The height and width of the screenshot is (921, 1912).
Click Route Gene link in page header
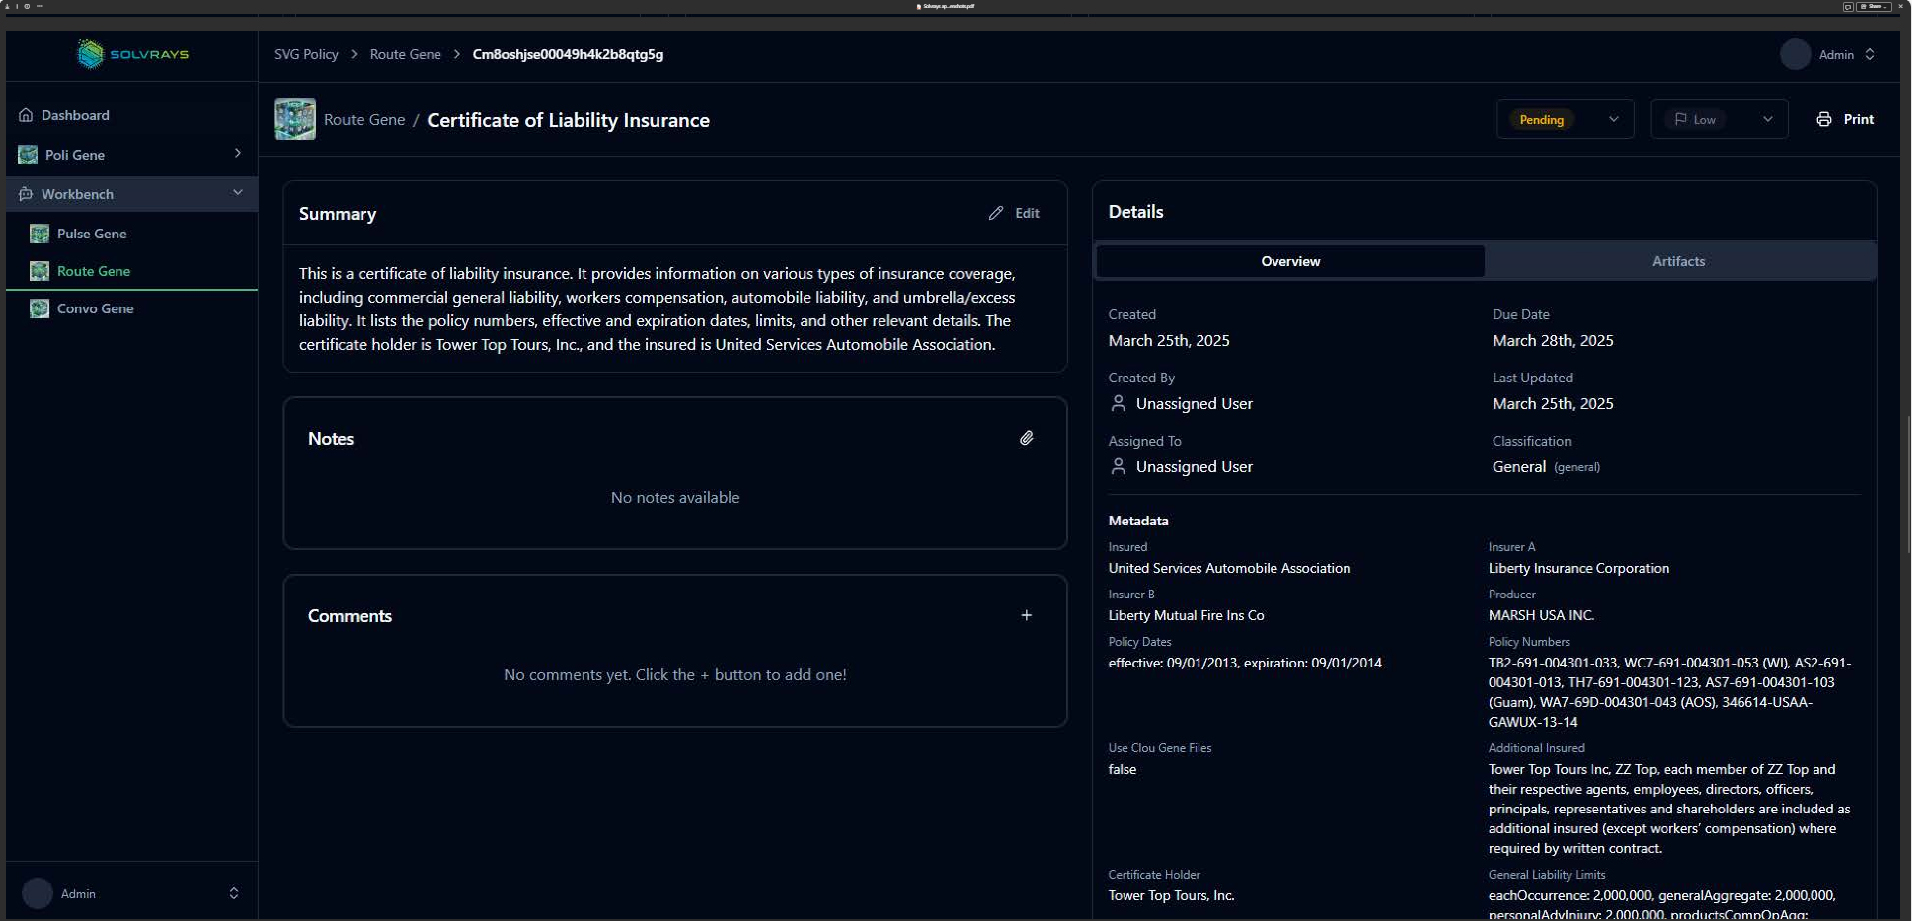[x=364, y=120]
